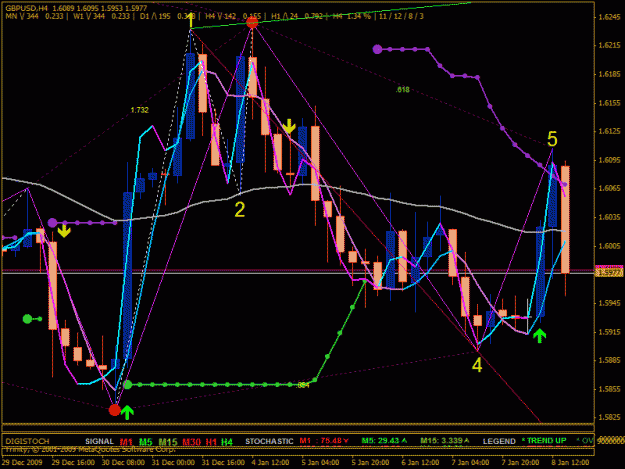The width and height of the screenshot is (625, 469).
Task: Click the 29 Dec 2009 date label
Action: [x=22, y=462]
